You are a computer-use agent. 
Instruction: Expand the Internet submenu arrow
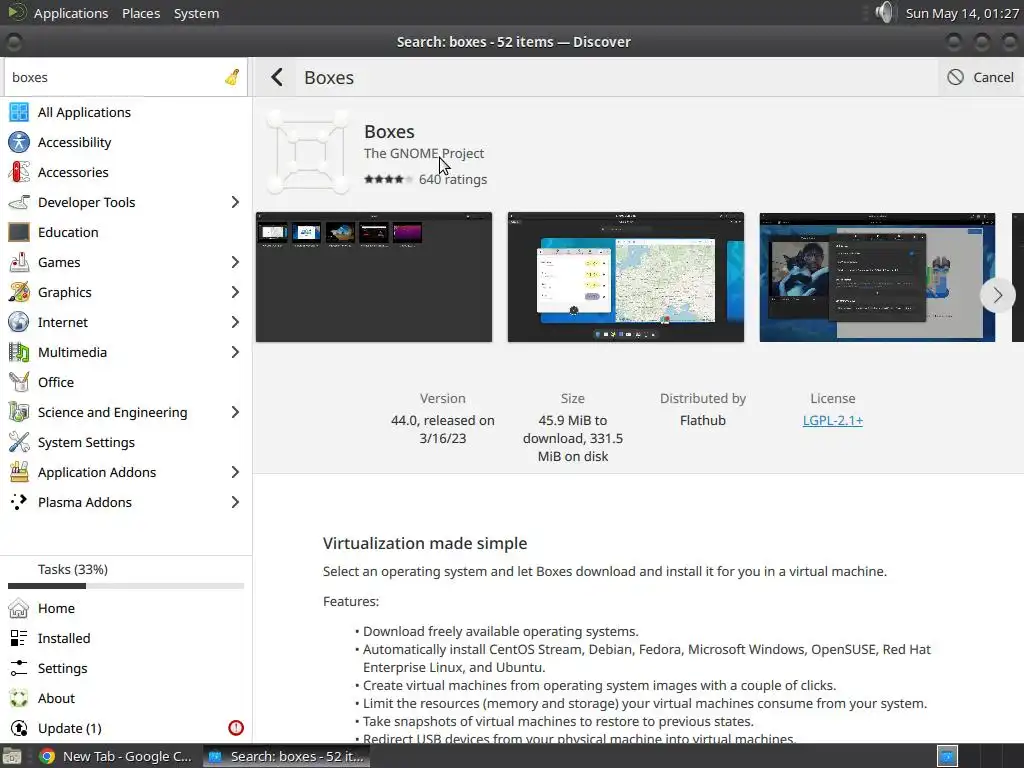click(x=235, y=323)
